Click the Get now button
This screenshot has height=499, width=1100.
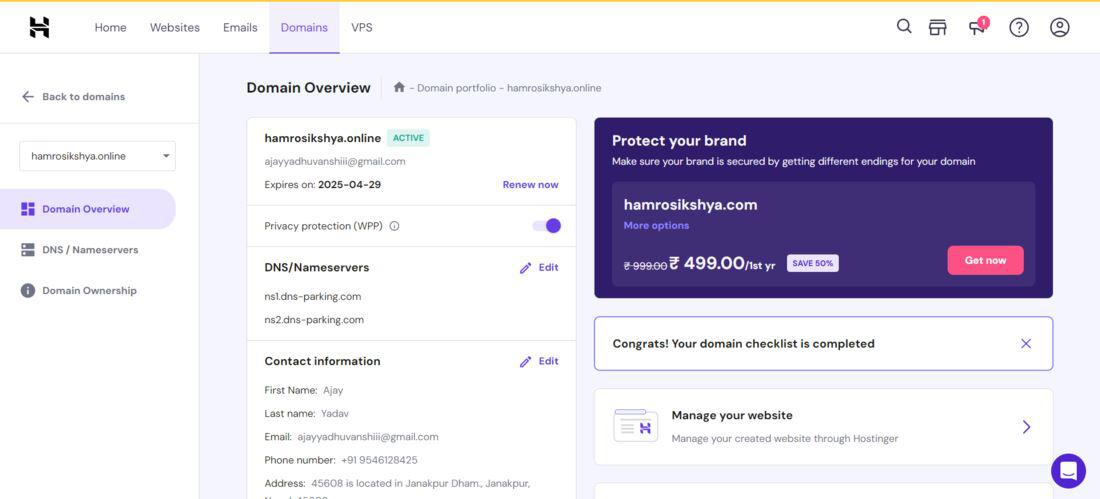[x=985, y=260]
